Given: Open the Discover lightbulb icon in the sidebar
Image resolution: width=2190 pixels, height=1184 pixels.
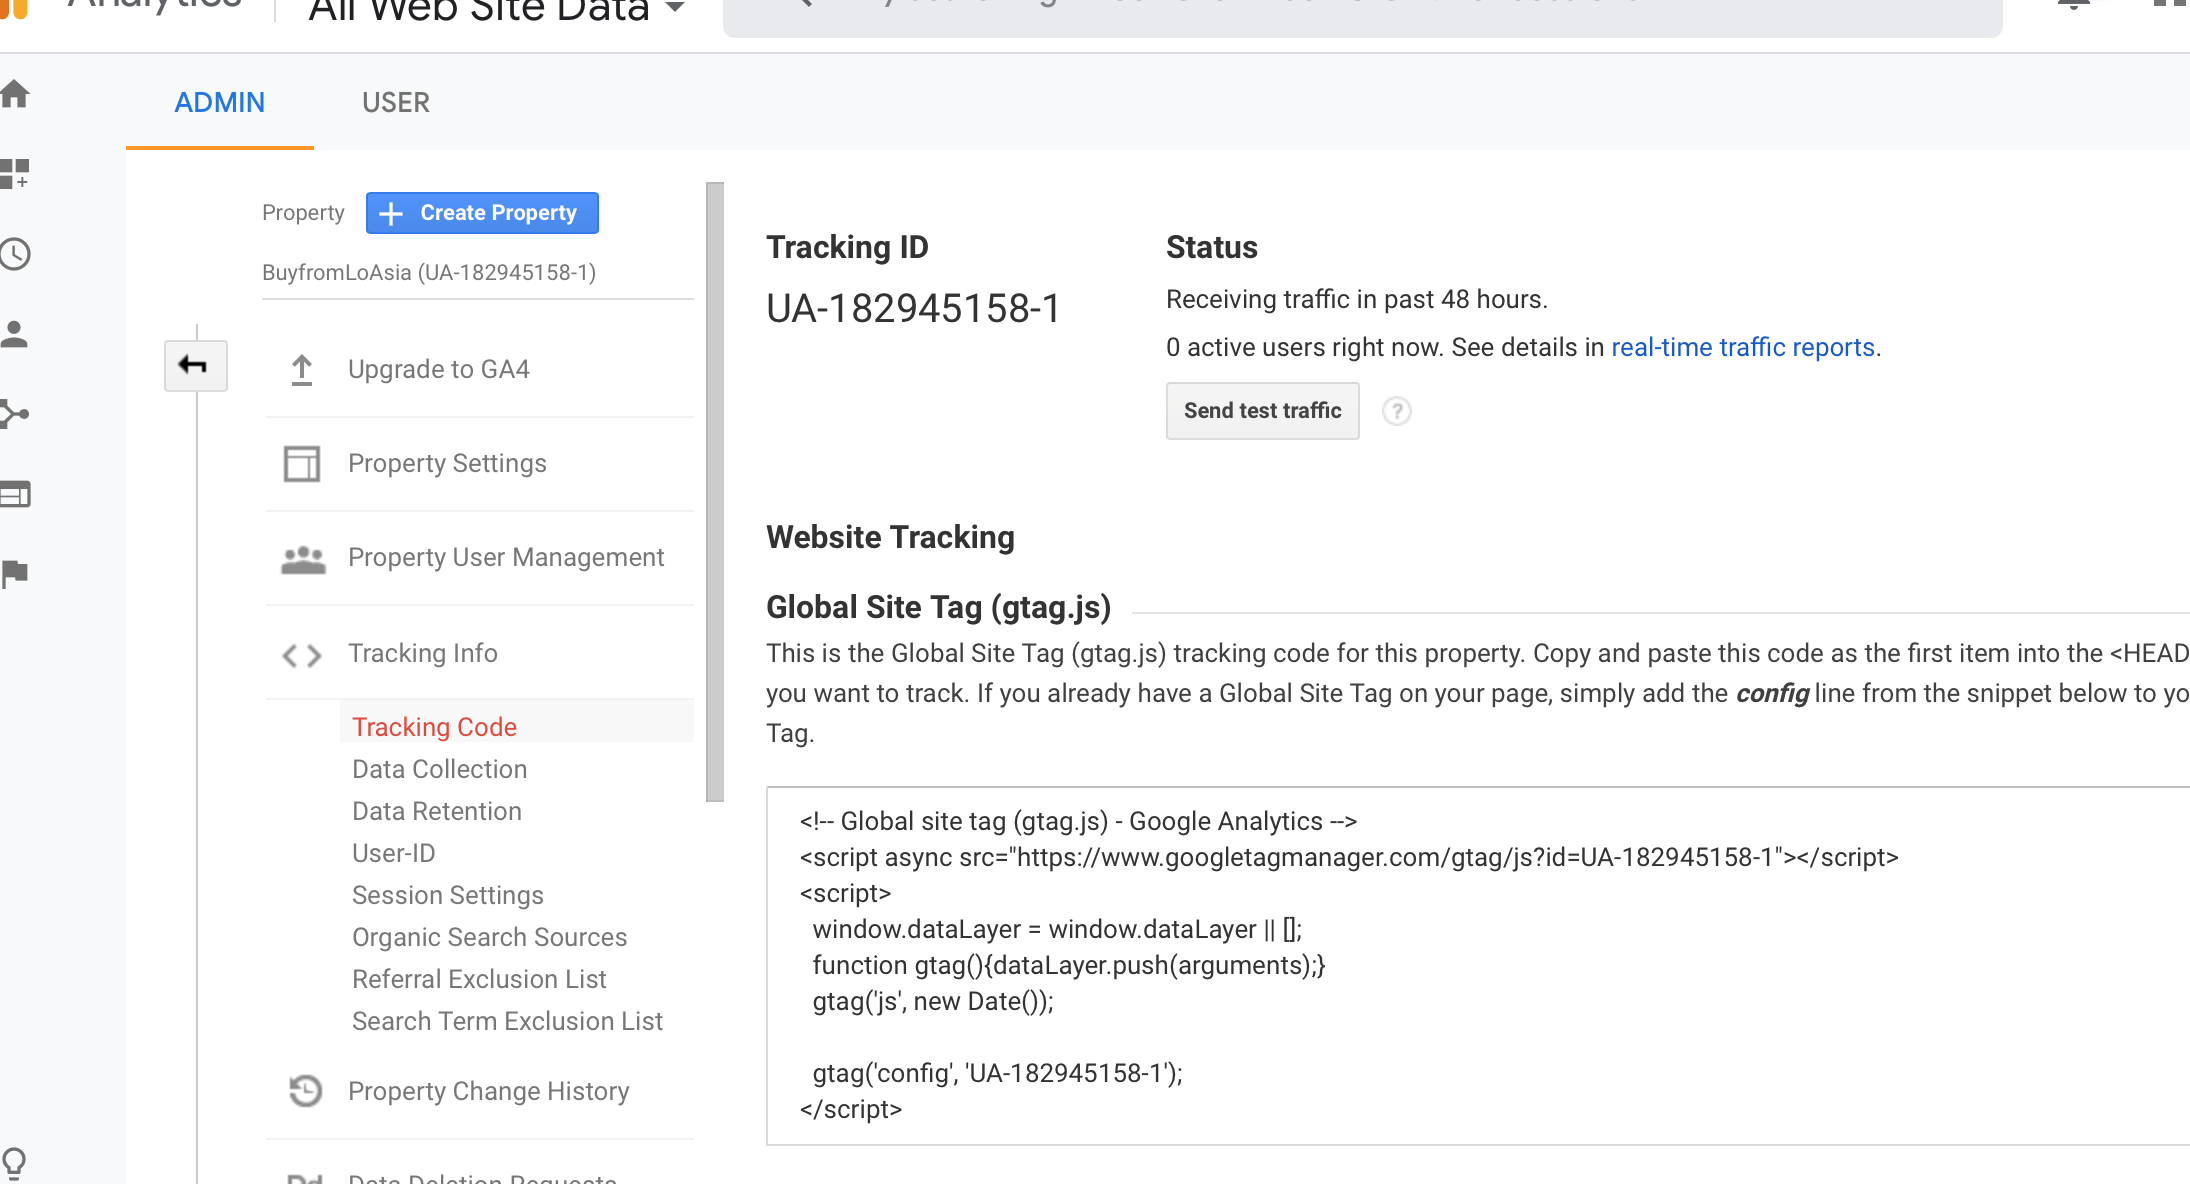Looking at the screenshot, I should point(15,1163).
